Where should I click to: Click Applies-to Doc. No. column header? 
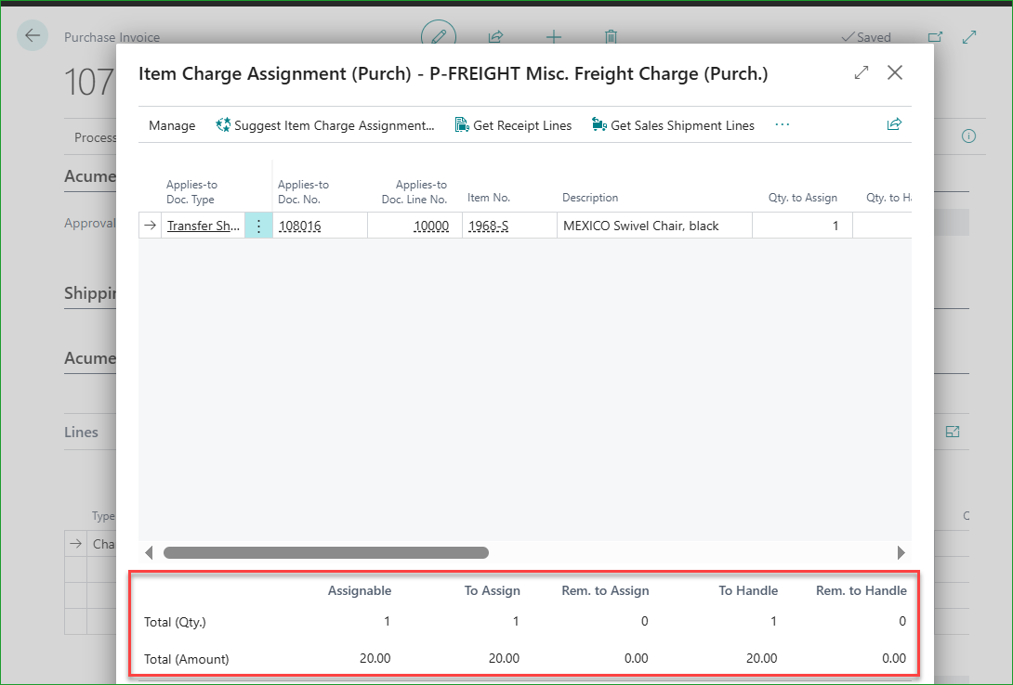tap(303, 192)
